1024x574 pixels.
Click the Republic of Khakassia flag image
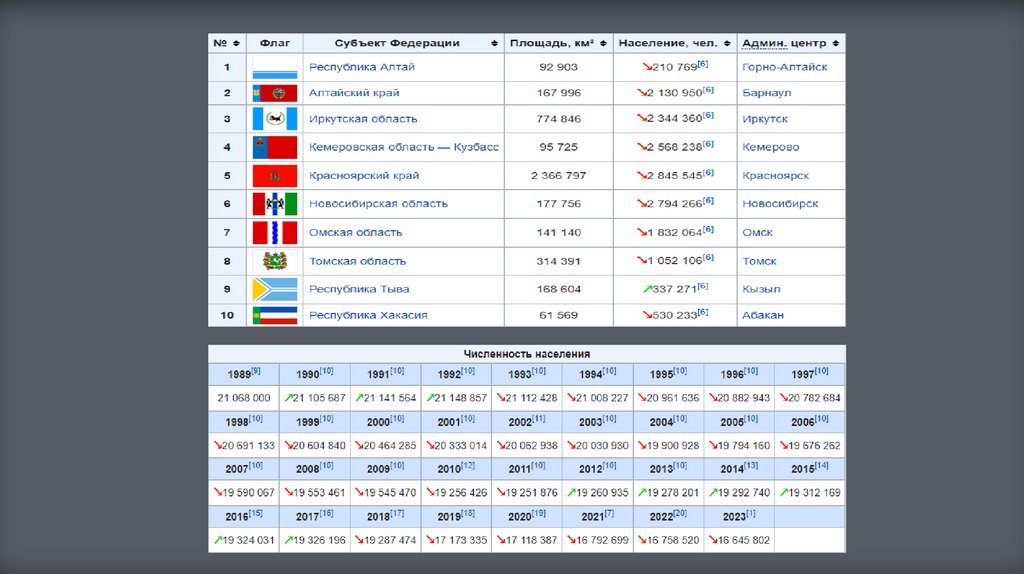[274, 315]
